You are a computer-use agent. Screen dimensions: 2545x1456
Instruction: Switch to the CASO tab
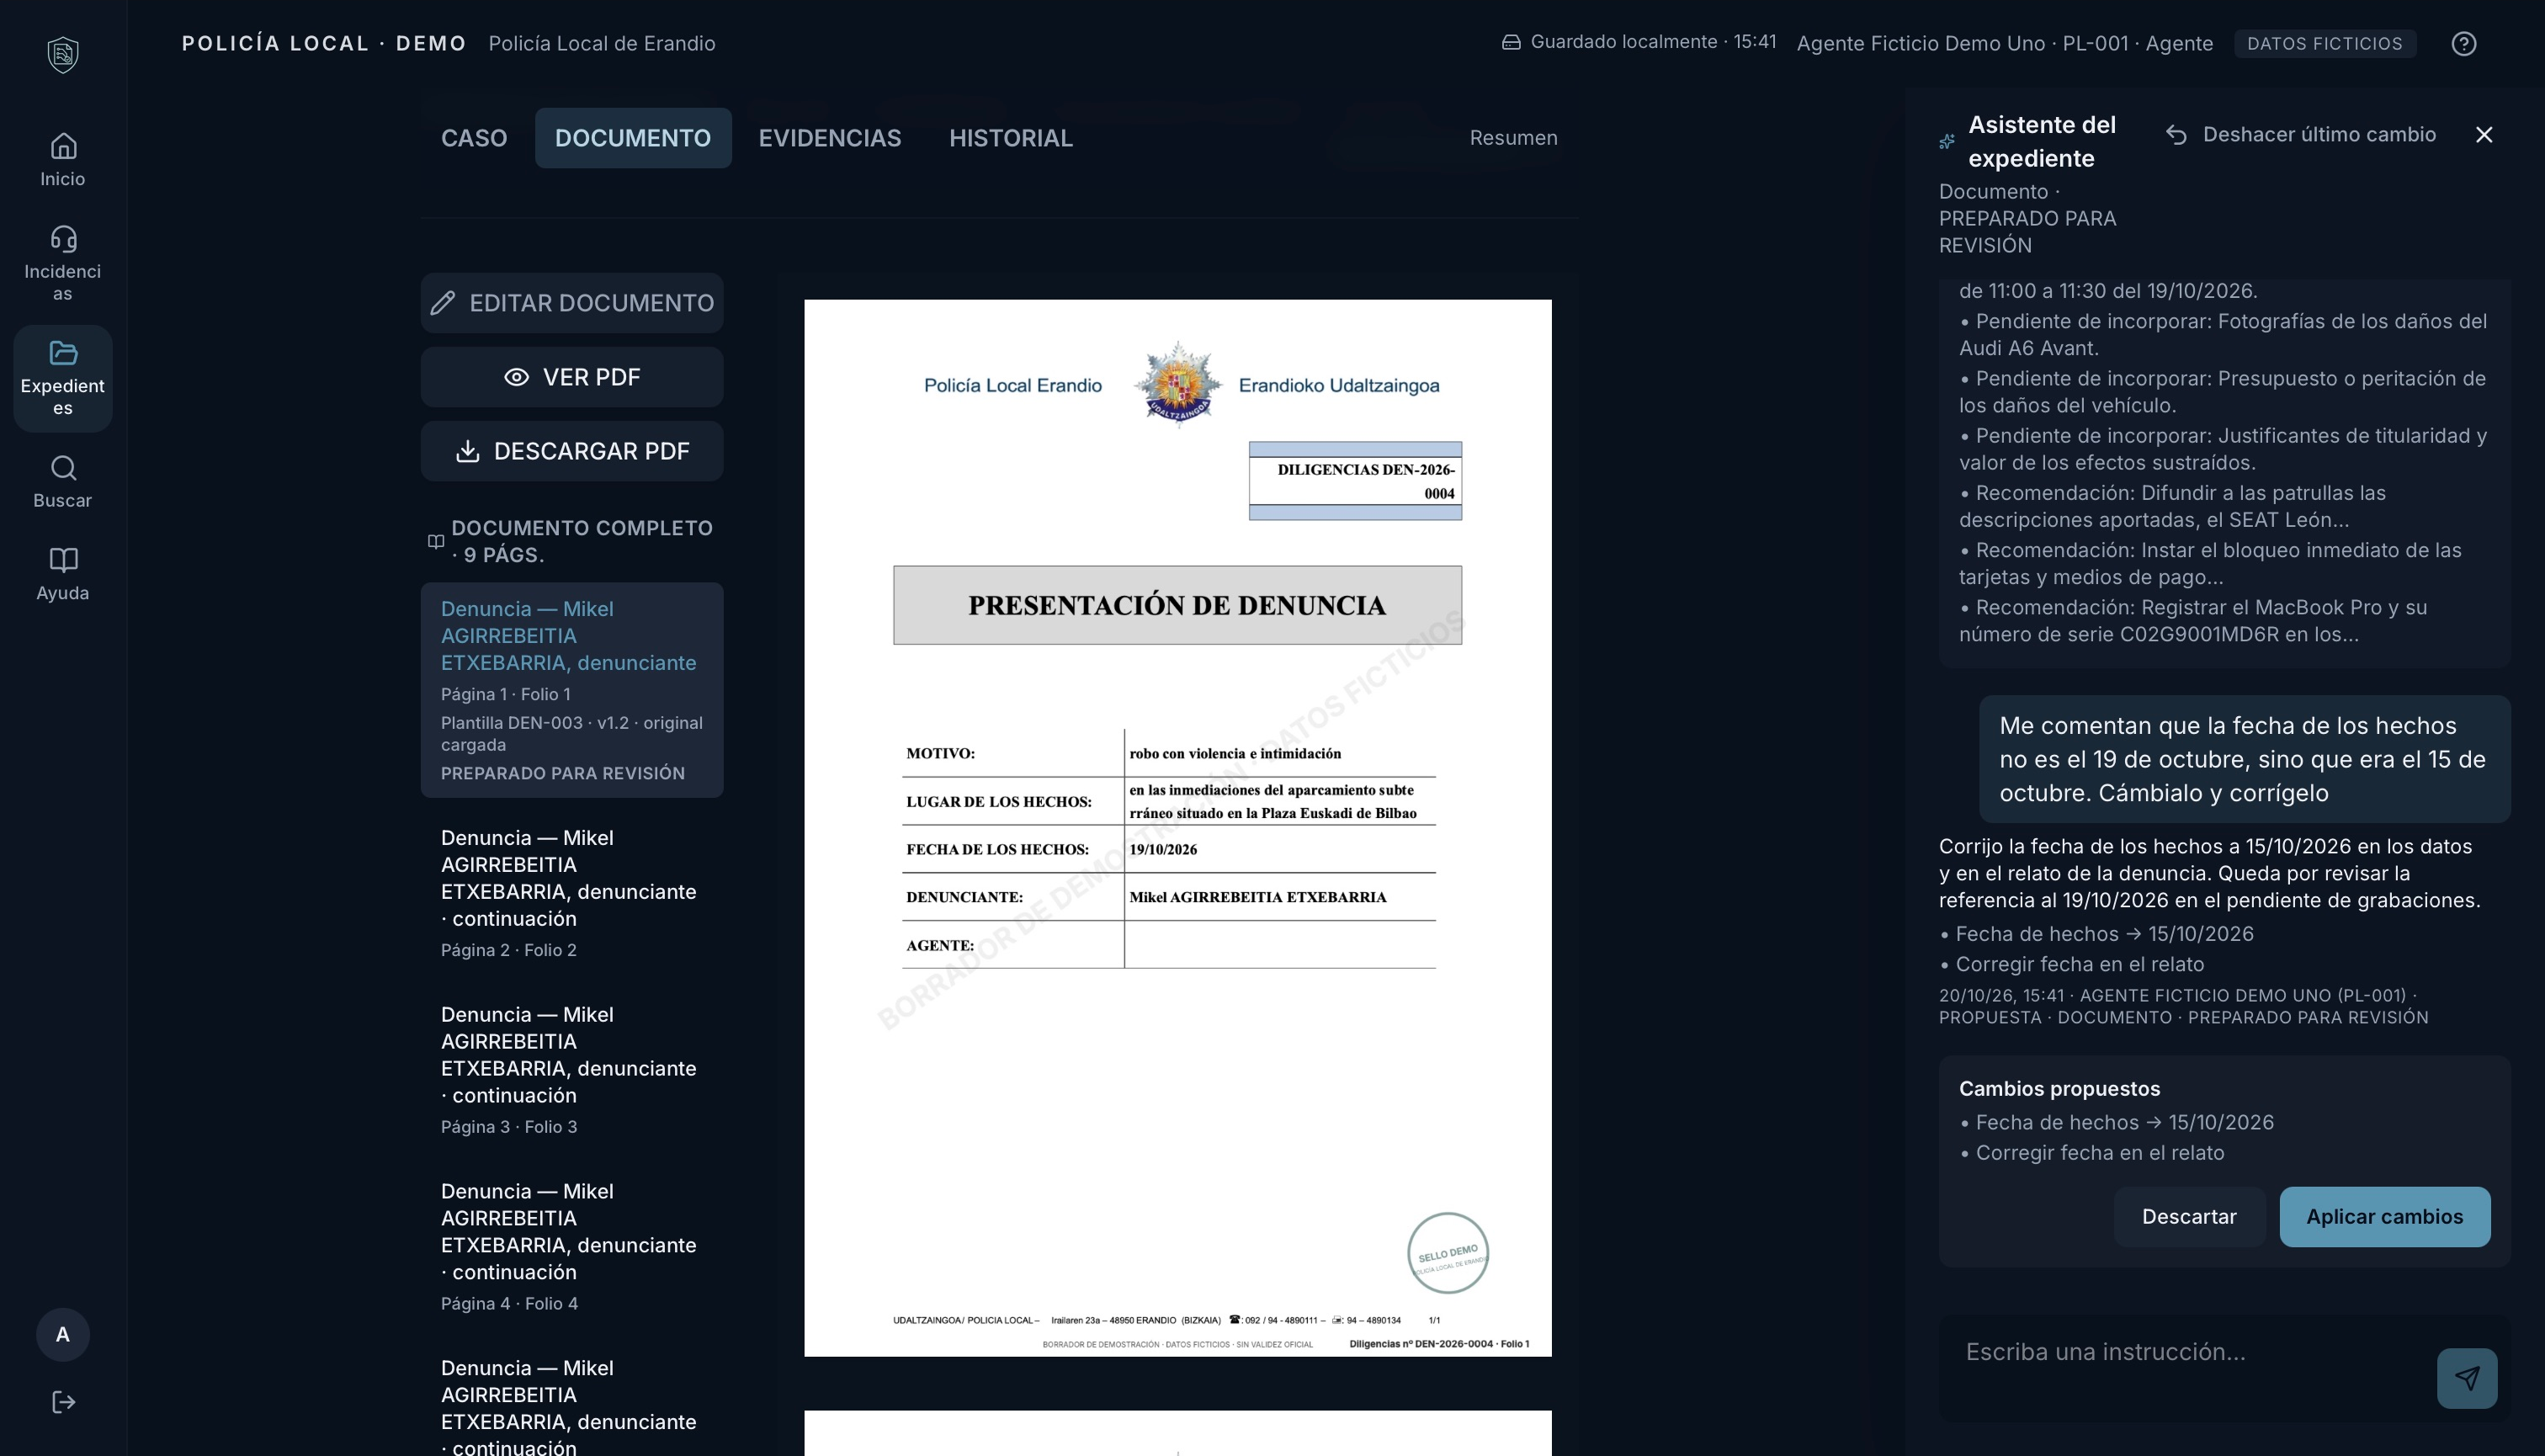click(474, 138)
